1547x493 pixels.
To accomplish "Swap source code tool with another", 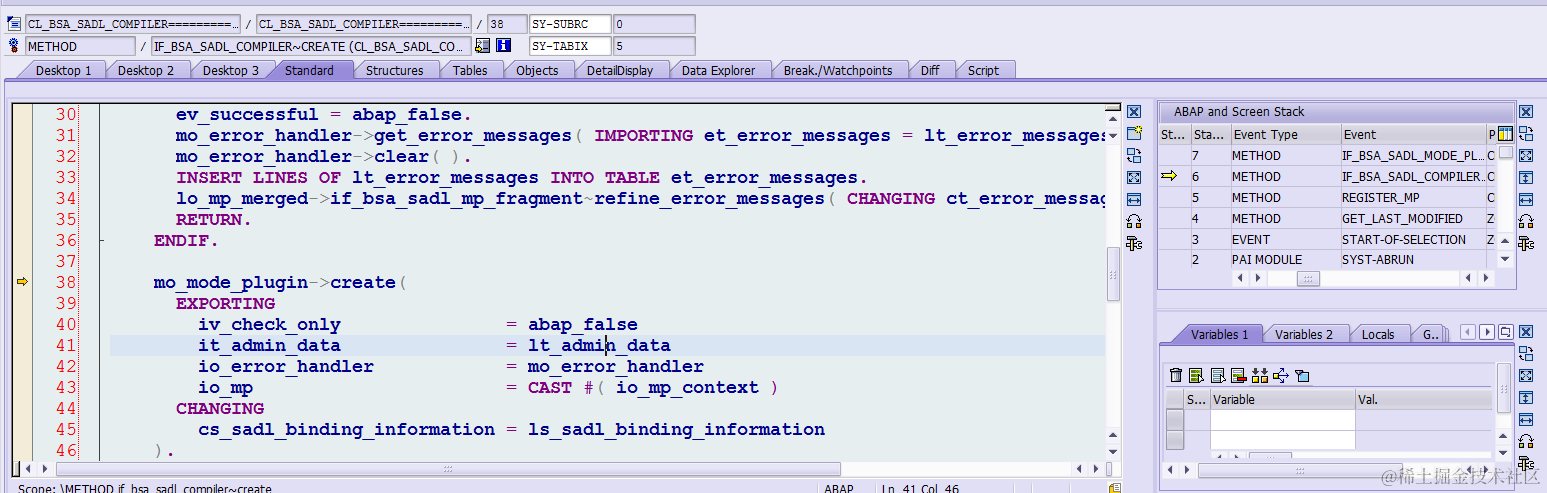I will tap(1134, 156).
